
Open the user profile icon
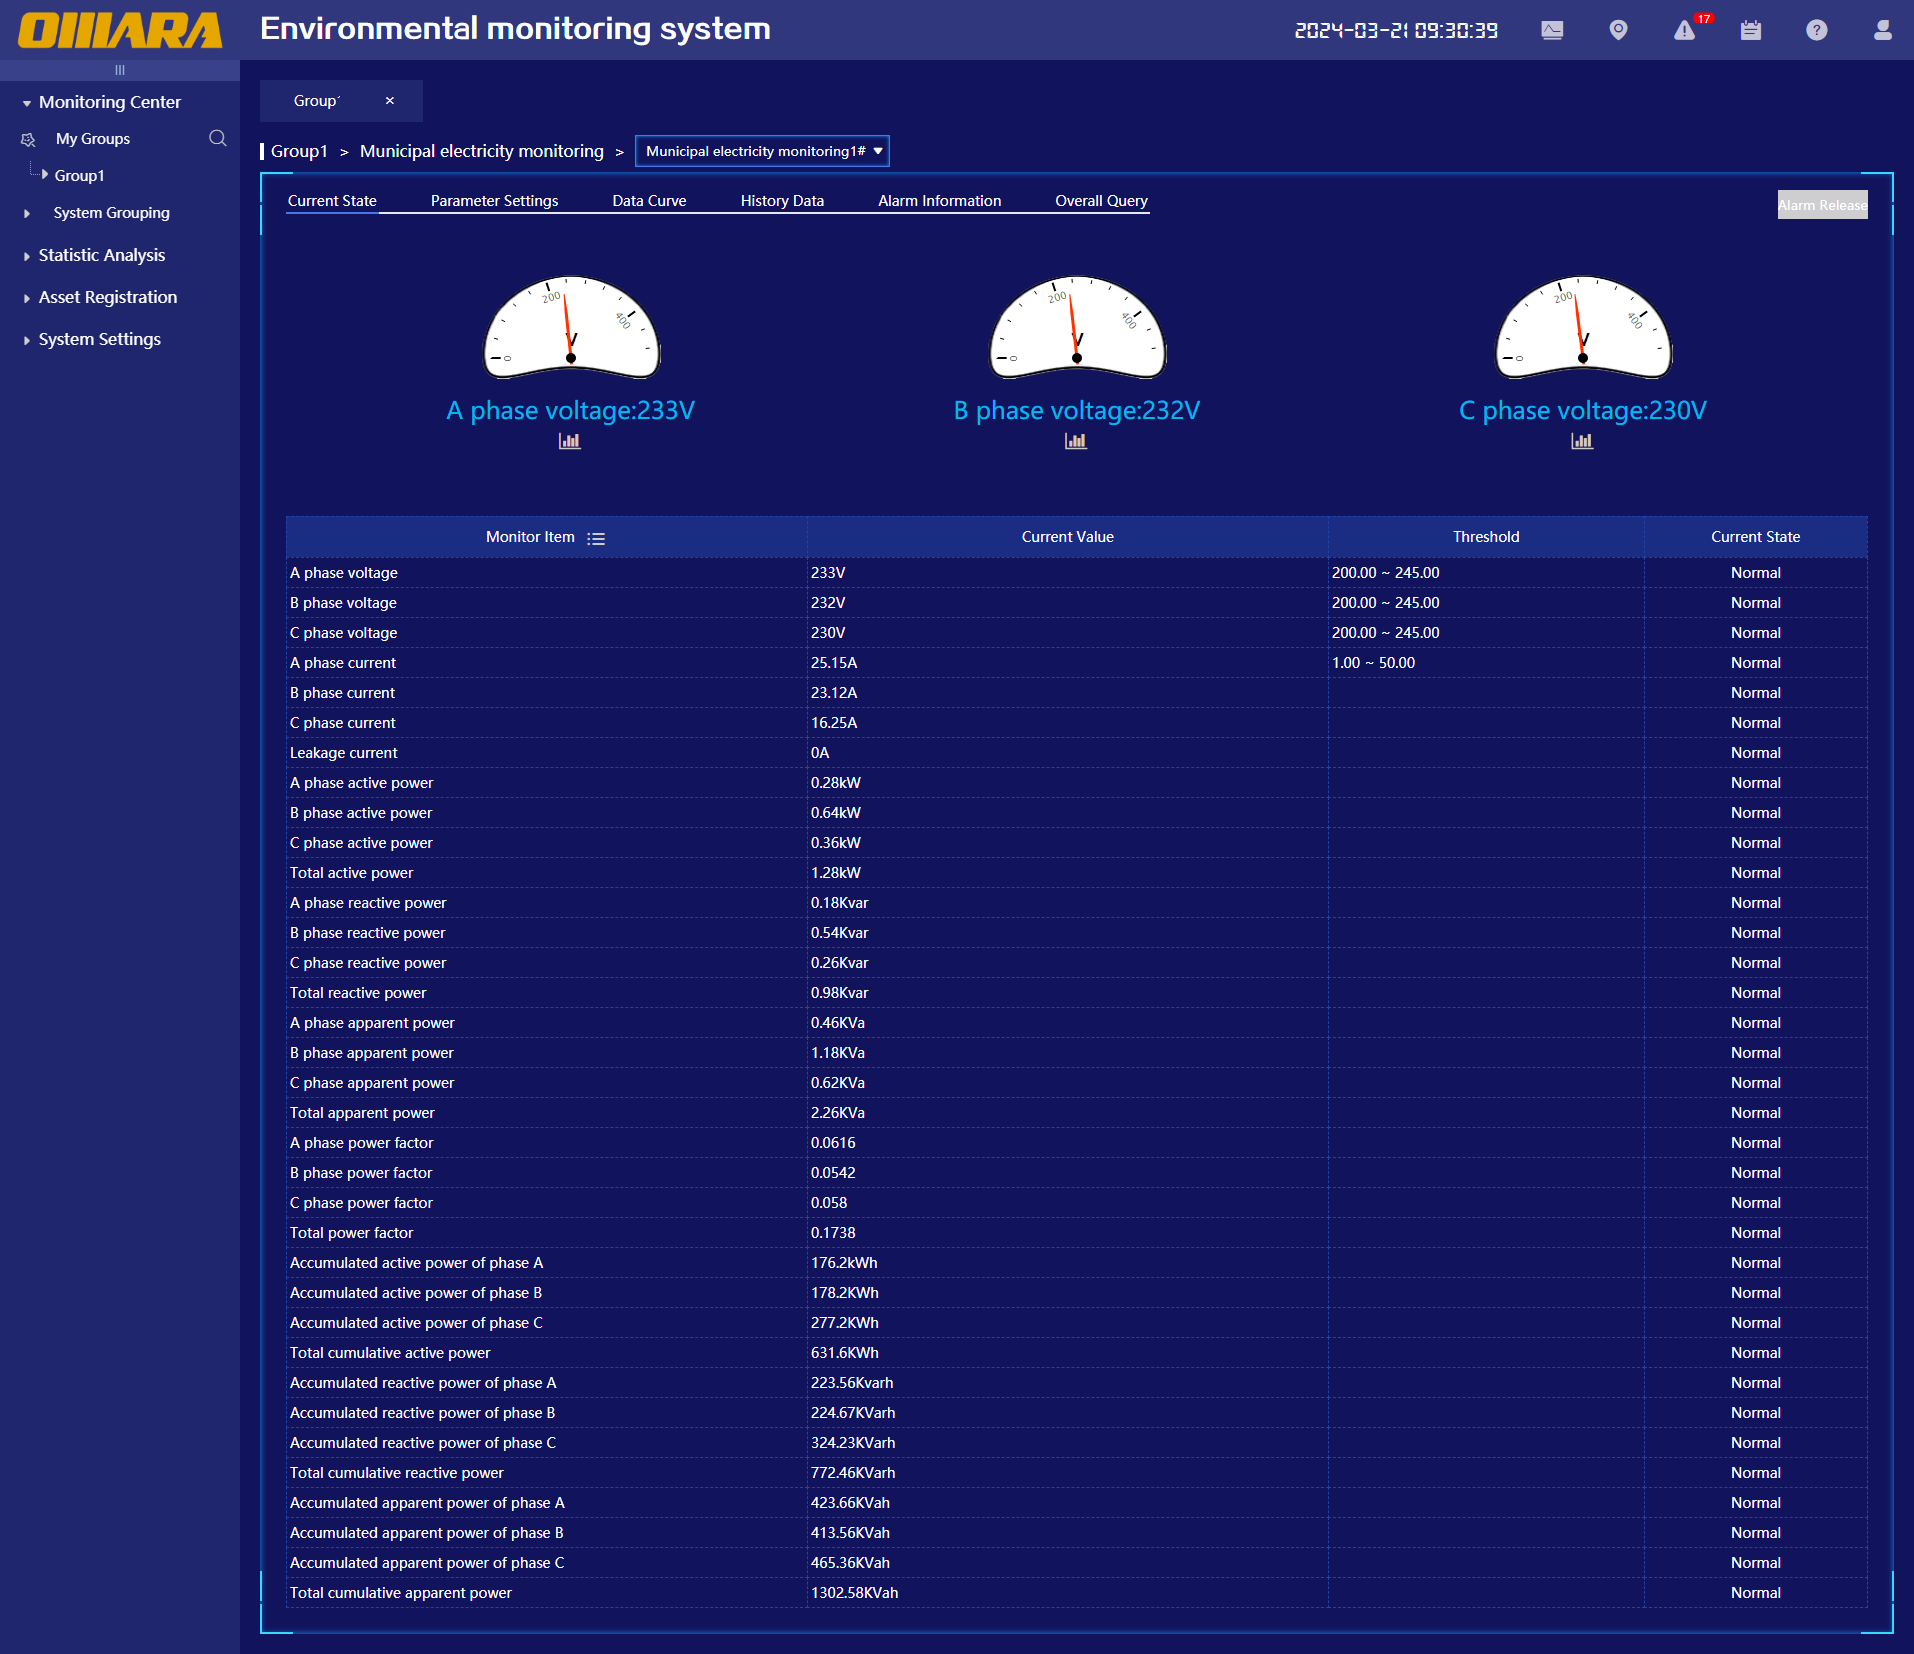1882,31
